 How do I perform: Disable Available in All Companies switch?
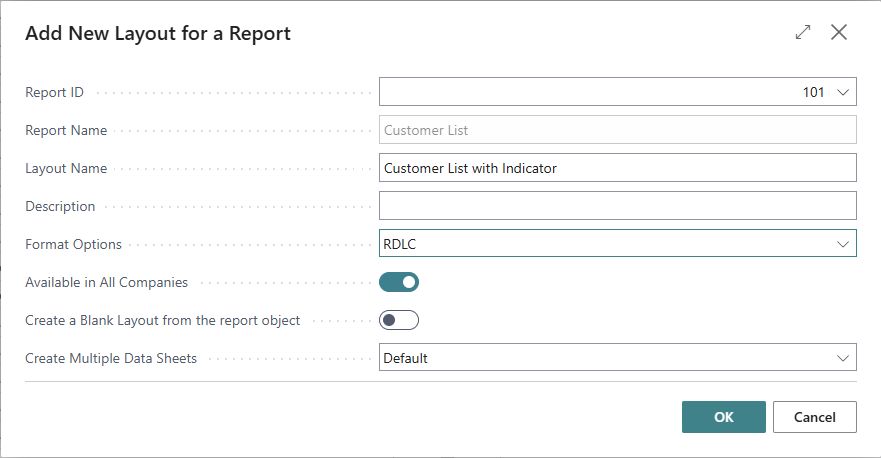(399, 282)
